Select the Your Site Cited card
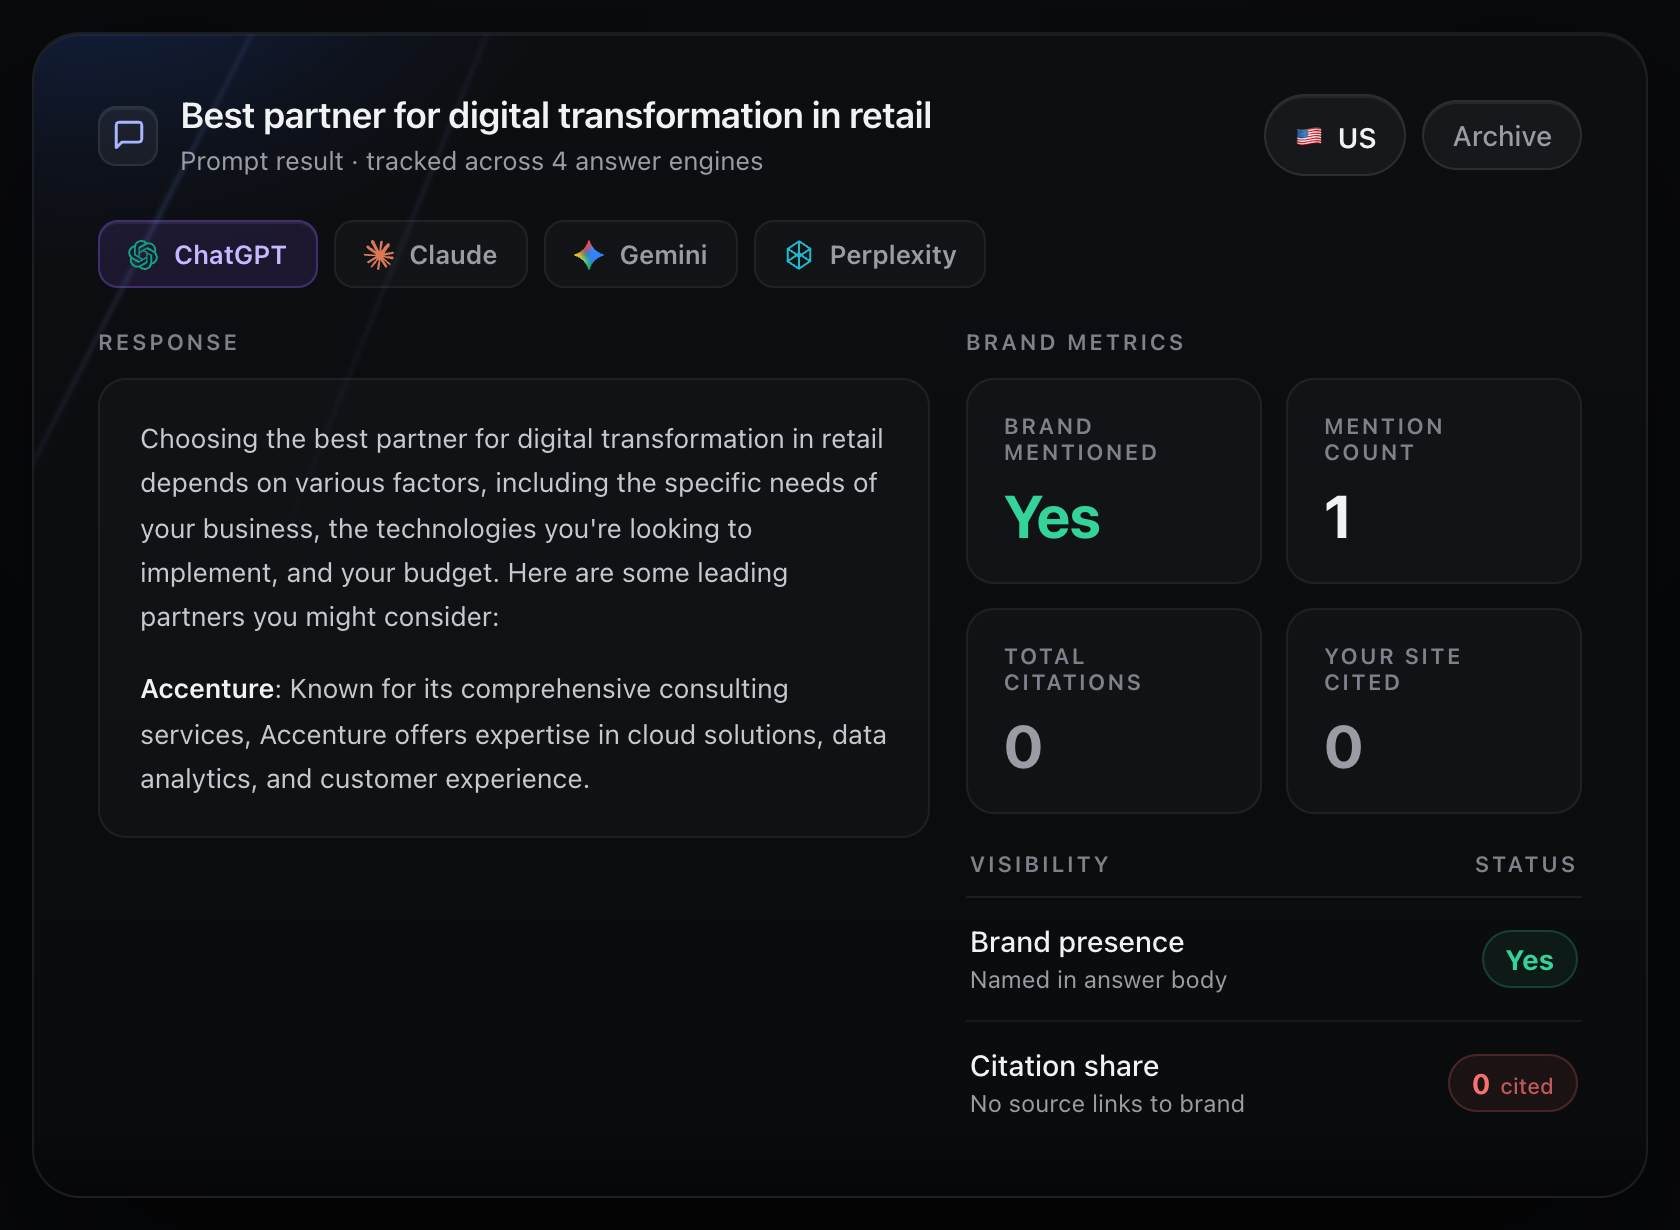This screenshot has height=1230, width=1680. (1434, 711)
